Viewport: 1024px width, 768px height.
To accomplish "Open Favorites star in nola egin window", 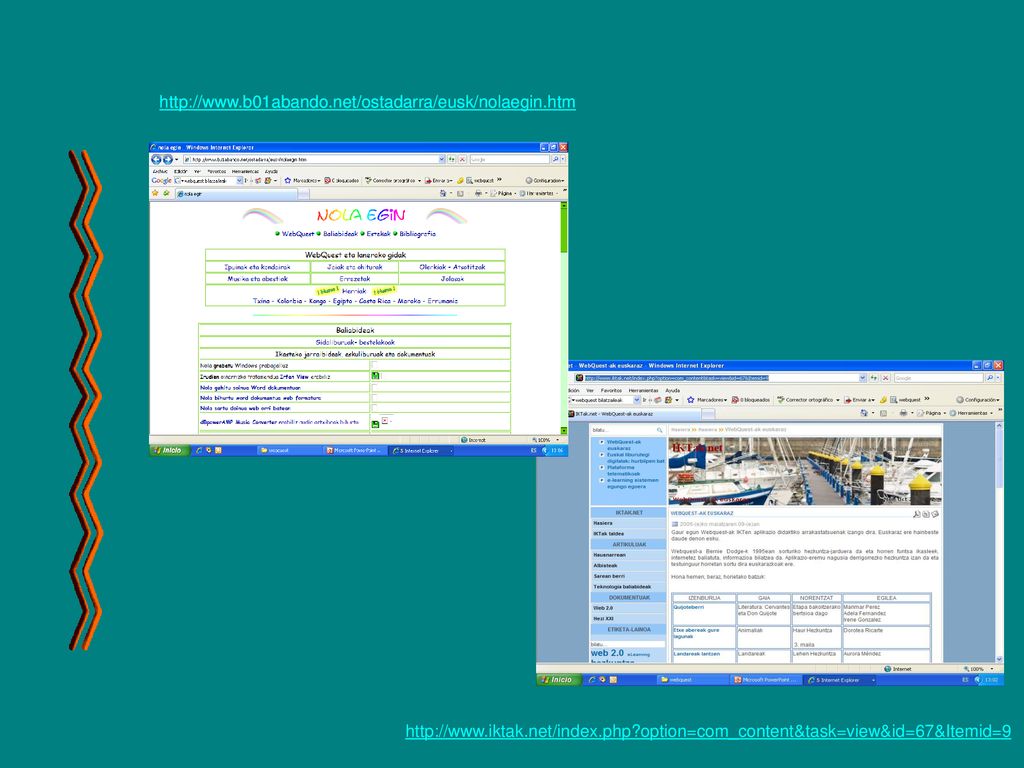I will pos(155,193).
